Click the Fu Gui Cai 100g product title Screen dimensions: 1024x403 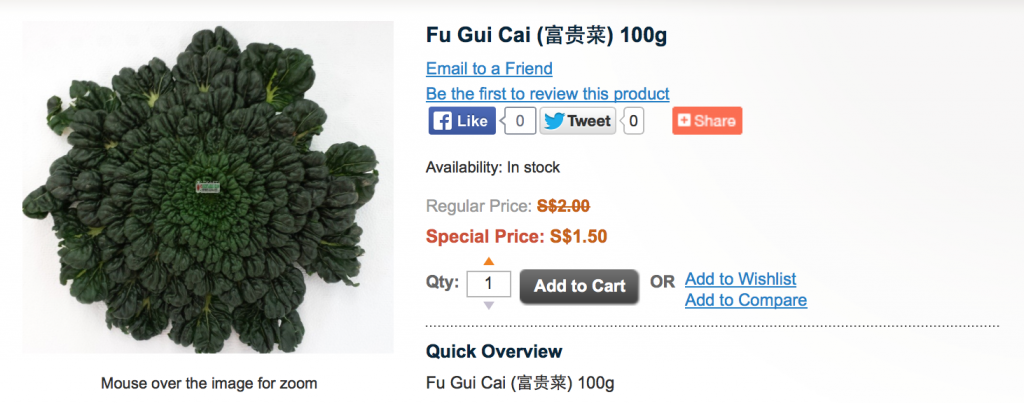(547, 35)
